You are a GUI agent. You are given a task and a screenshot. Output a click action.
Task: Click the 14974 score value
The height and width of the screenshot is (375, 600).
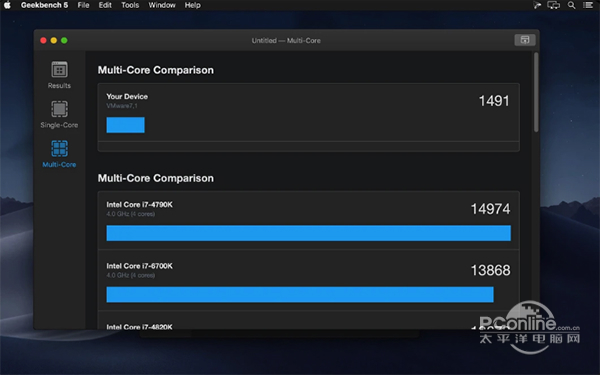click(x=490, y=209)
